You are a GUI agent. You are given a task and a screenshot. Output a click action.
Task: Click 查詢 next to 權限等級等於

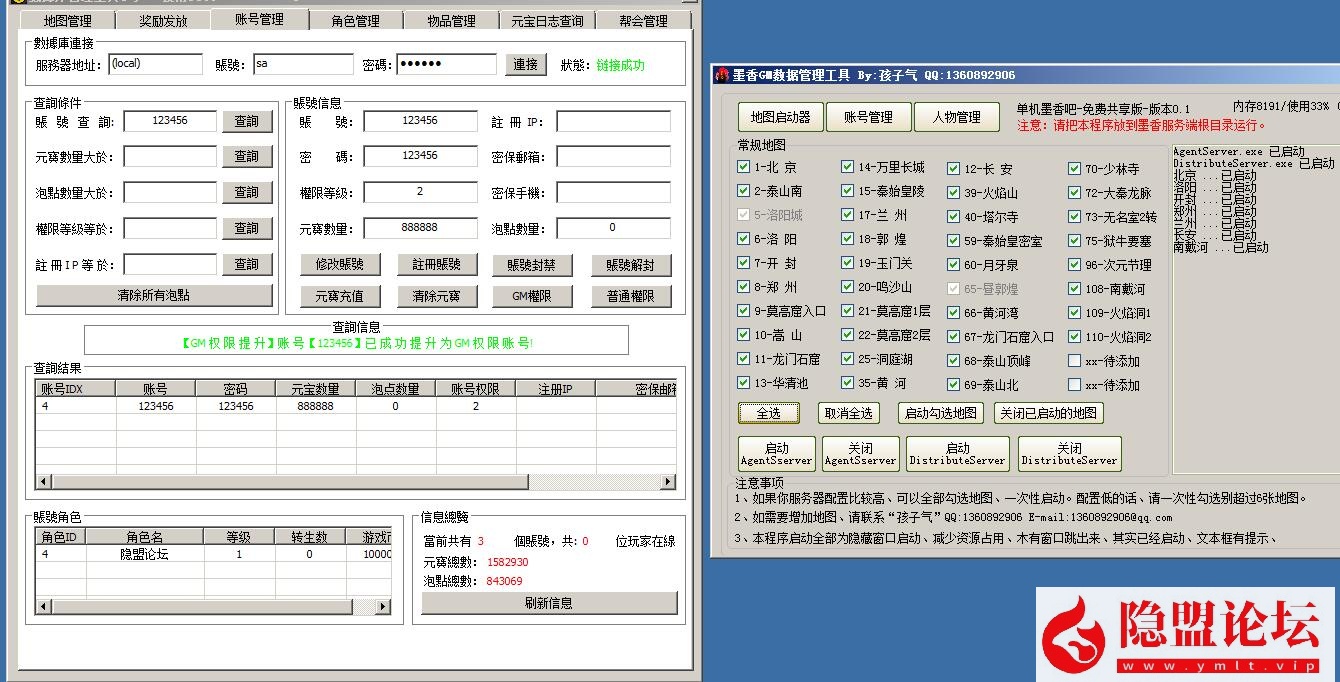[x=247, y=229]
